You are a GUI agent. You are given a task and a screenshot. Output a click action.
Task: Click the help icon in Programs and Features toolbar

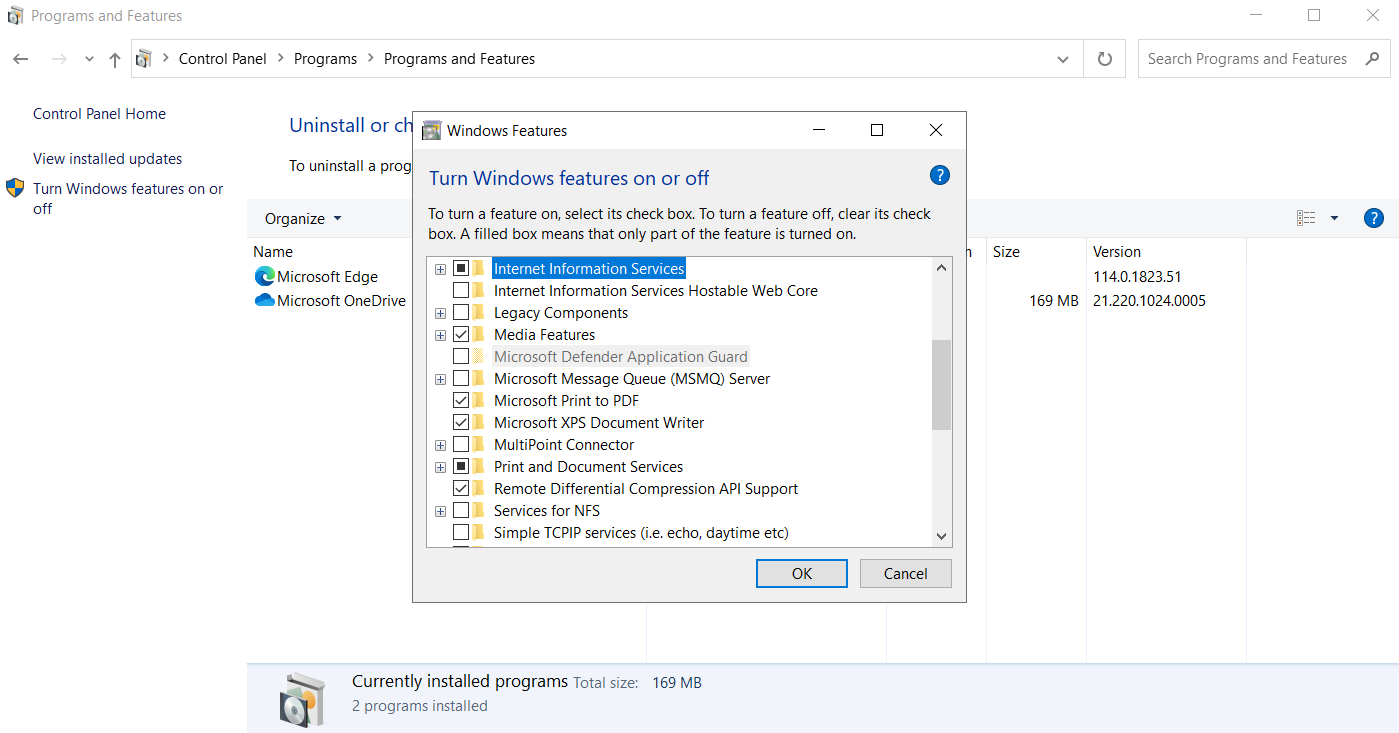click(x=1373, y=218)
